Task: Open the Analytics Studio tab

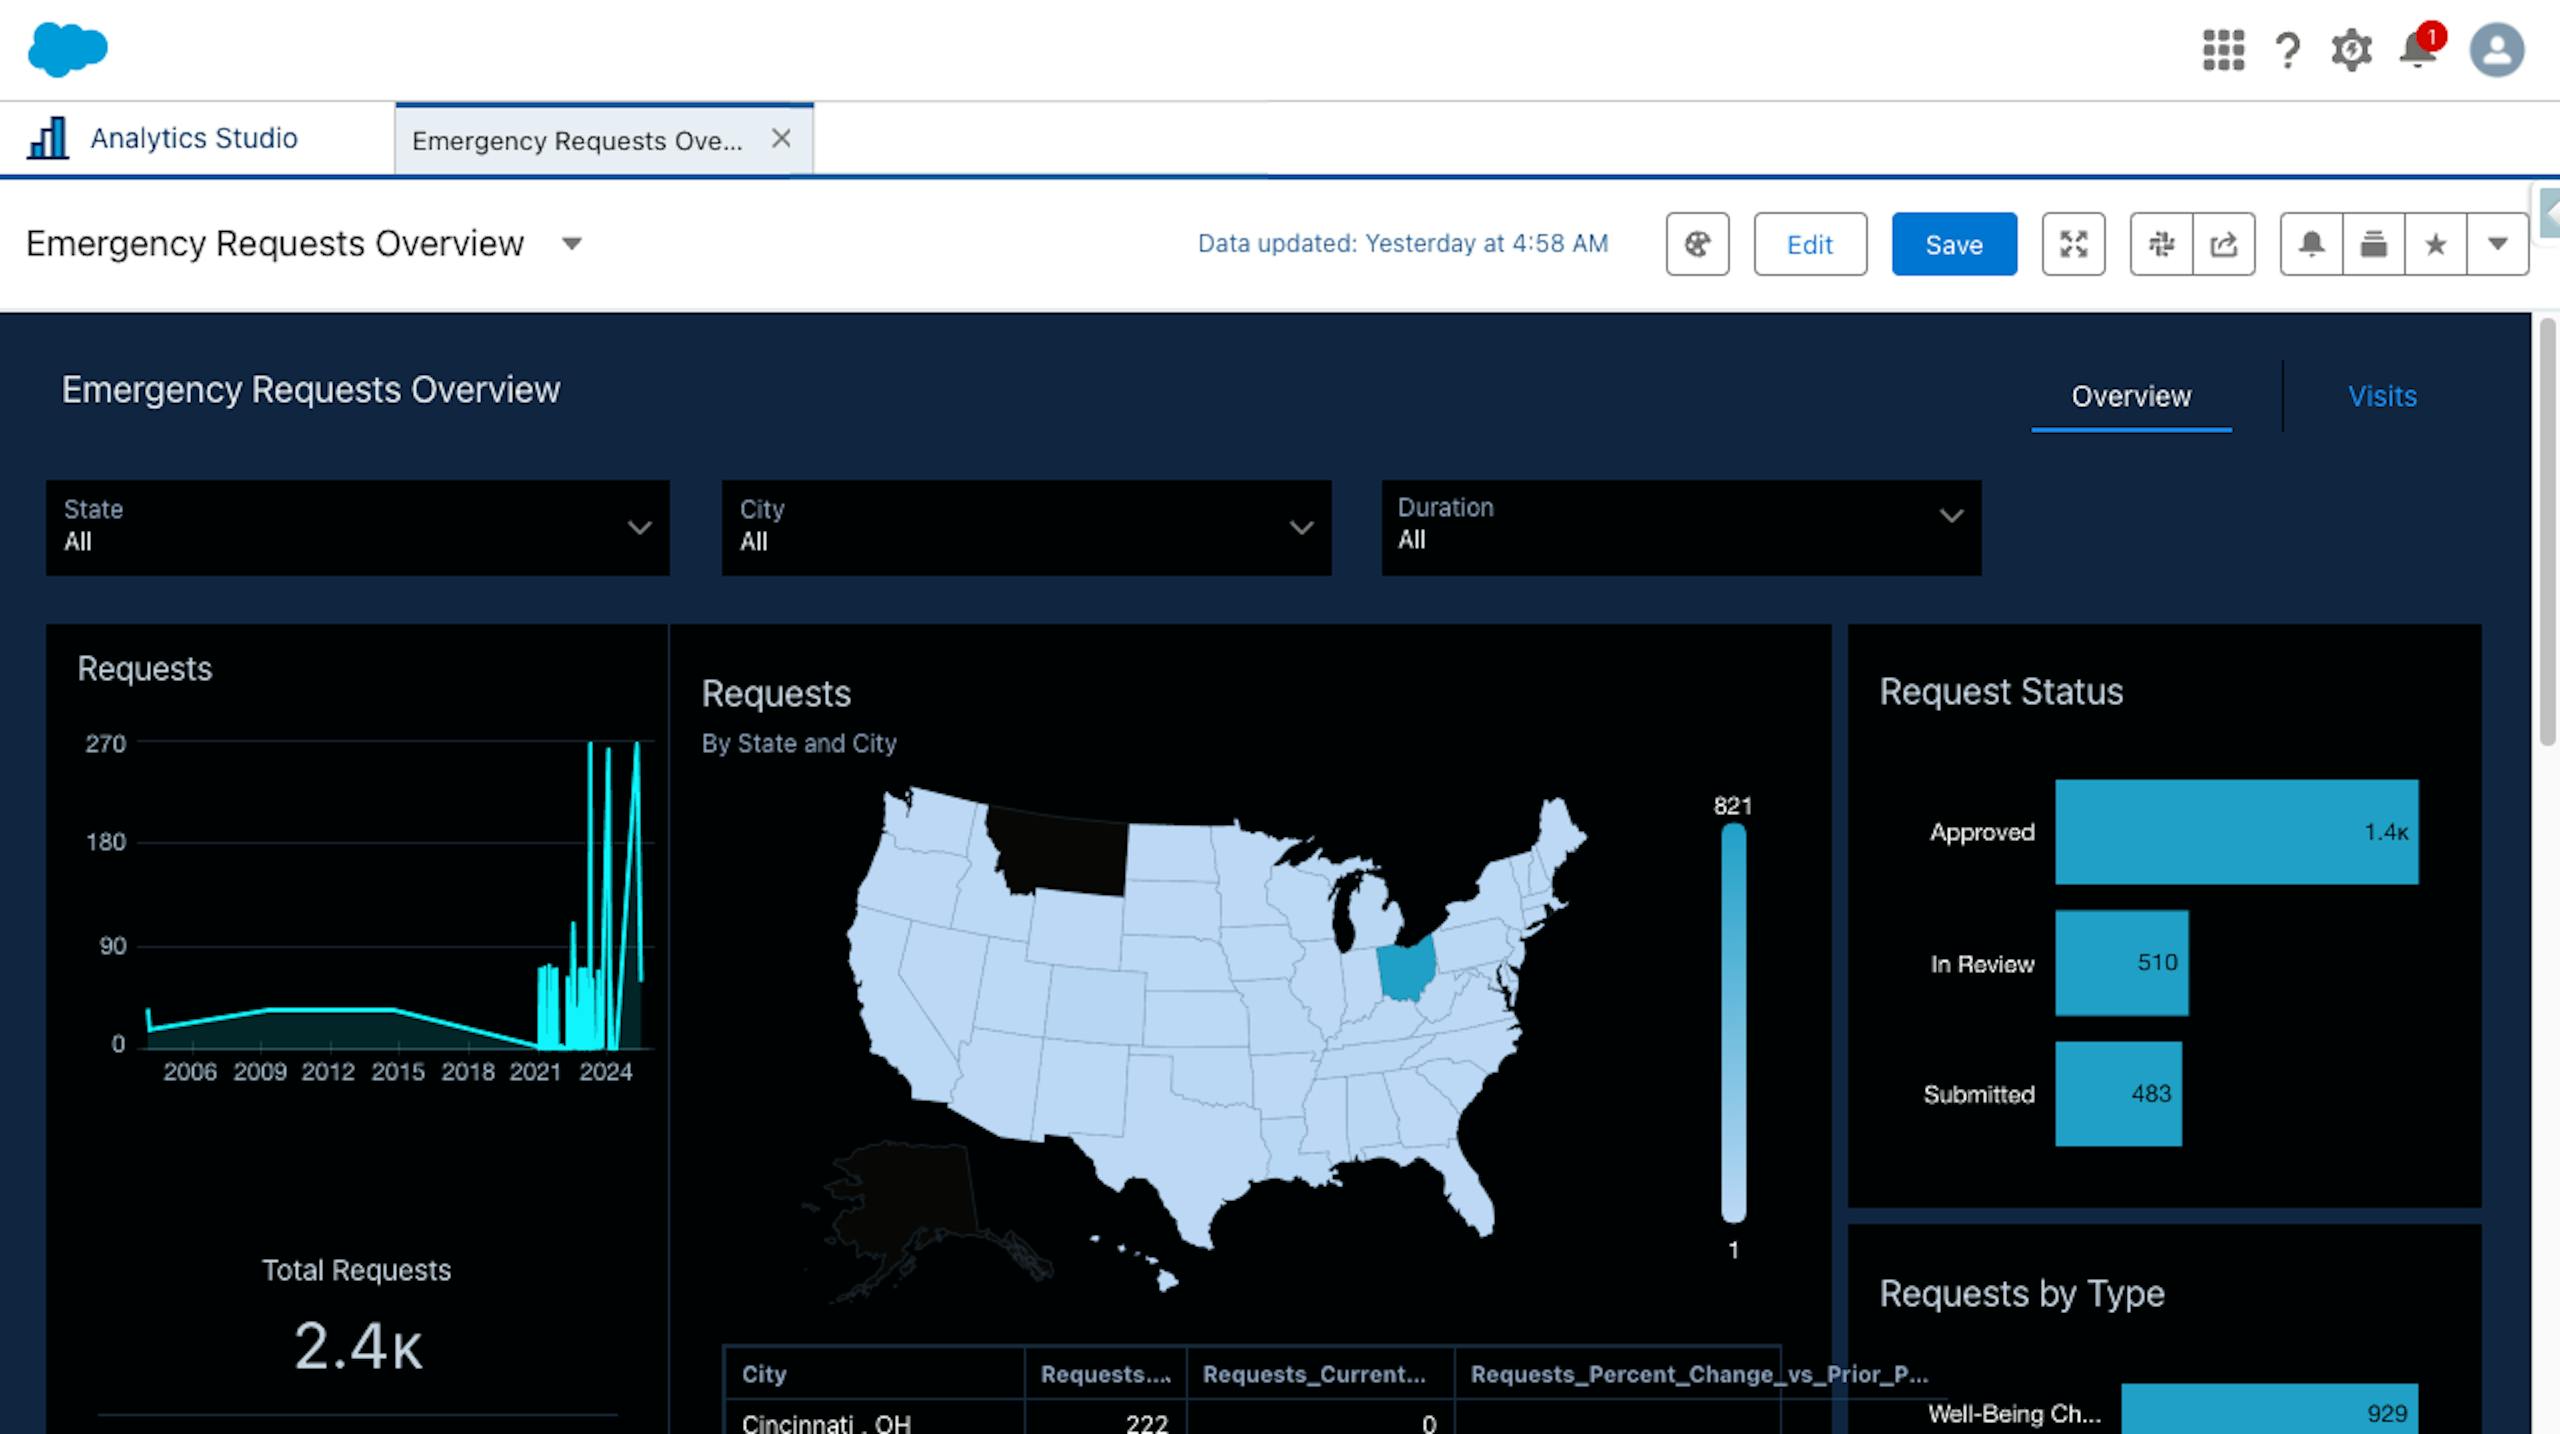Action: [193, 138]
